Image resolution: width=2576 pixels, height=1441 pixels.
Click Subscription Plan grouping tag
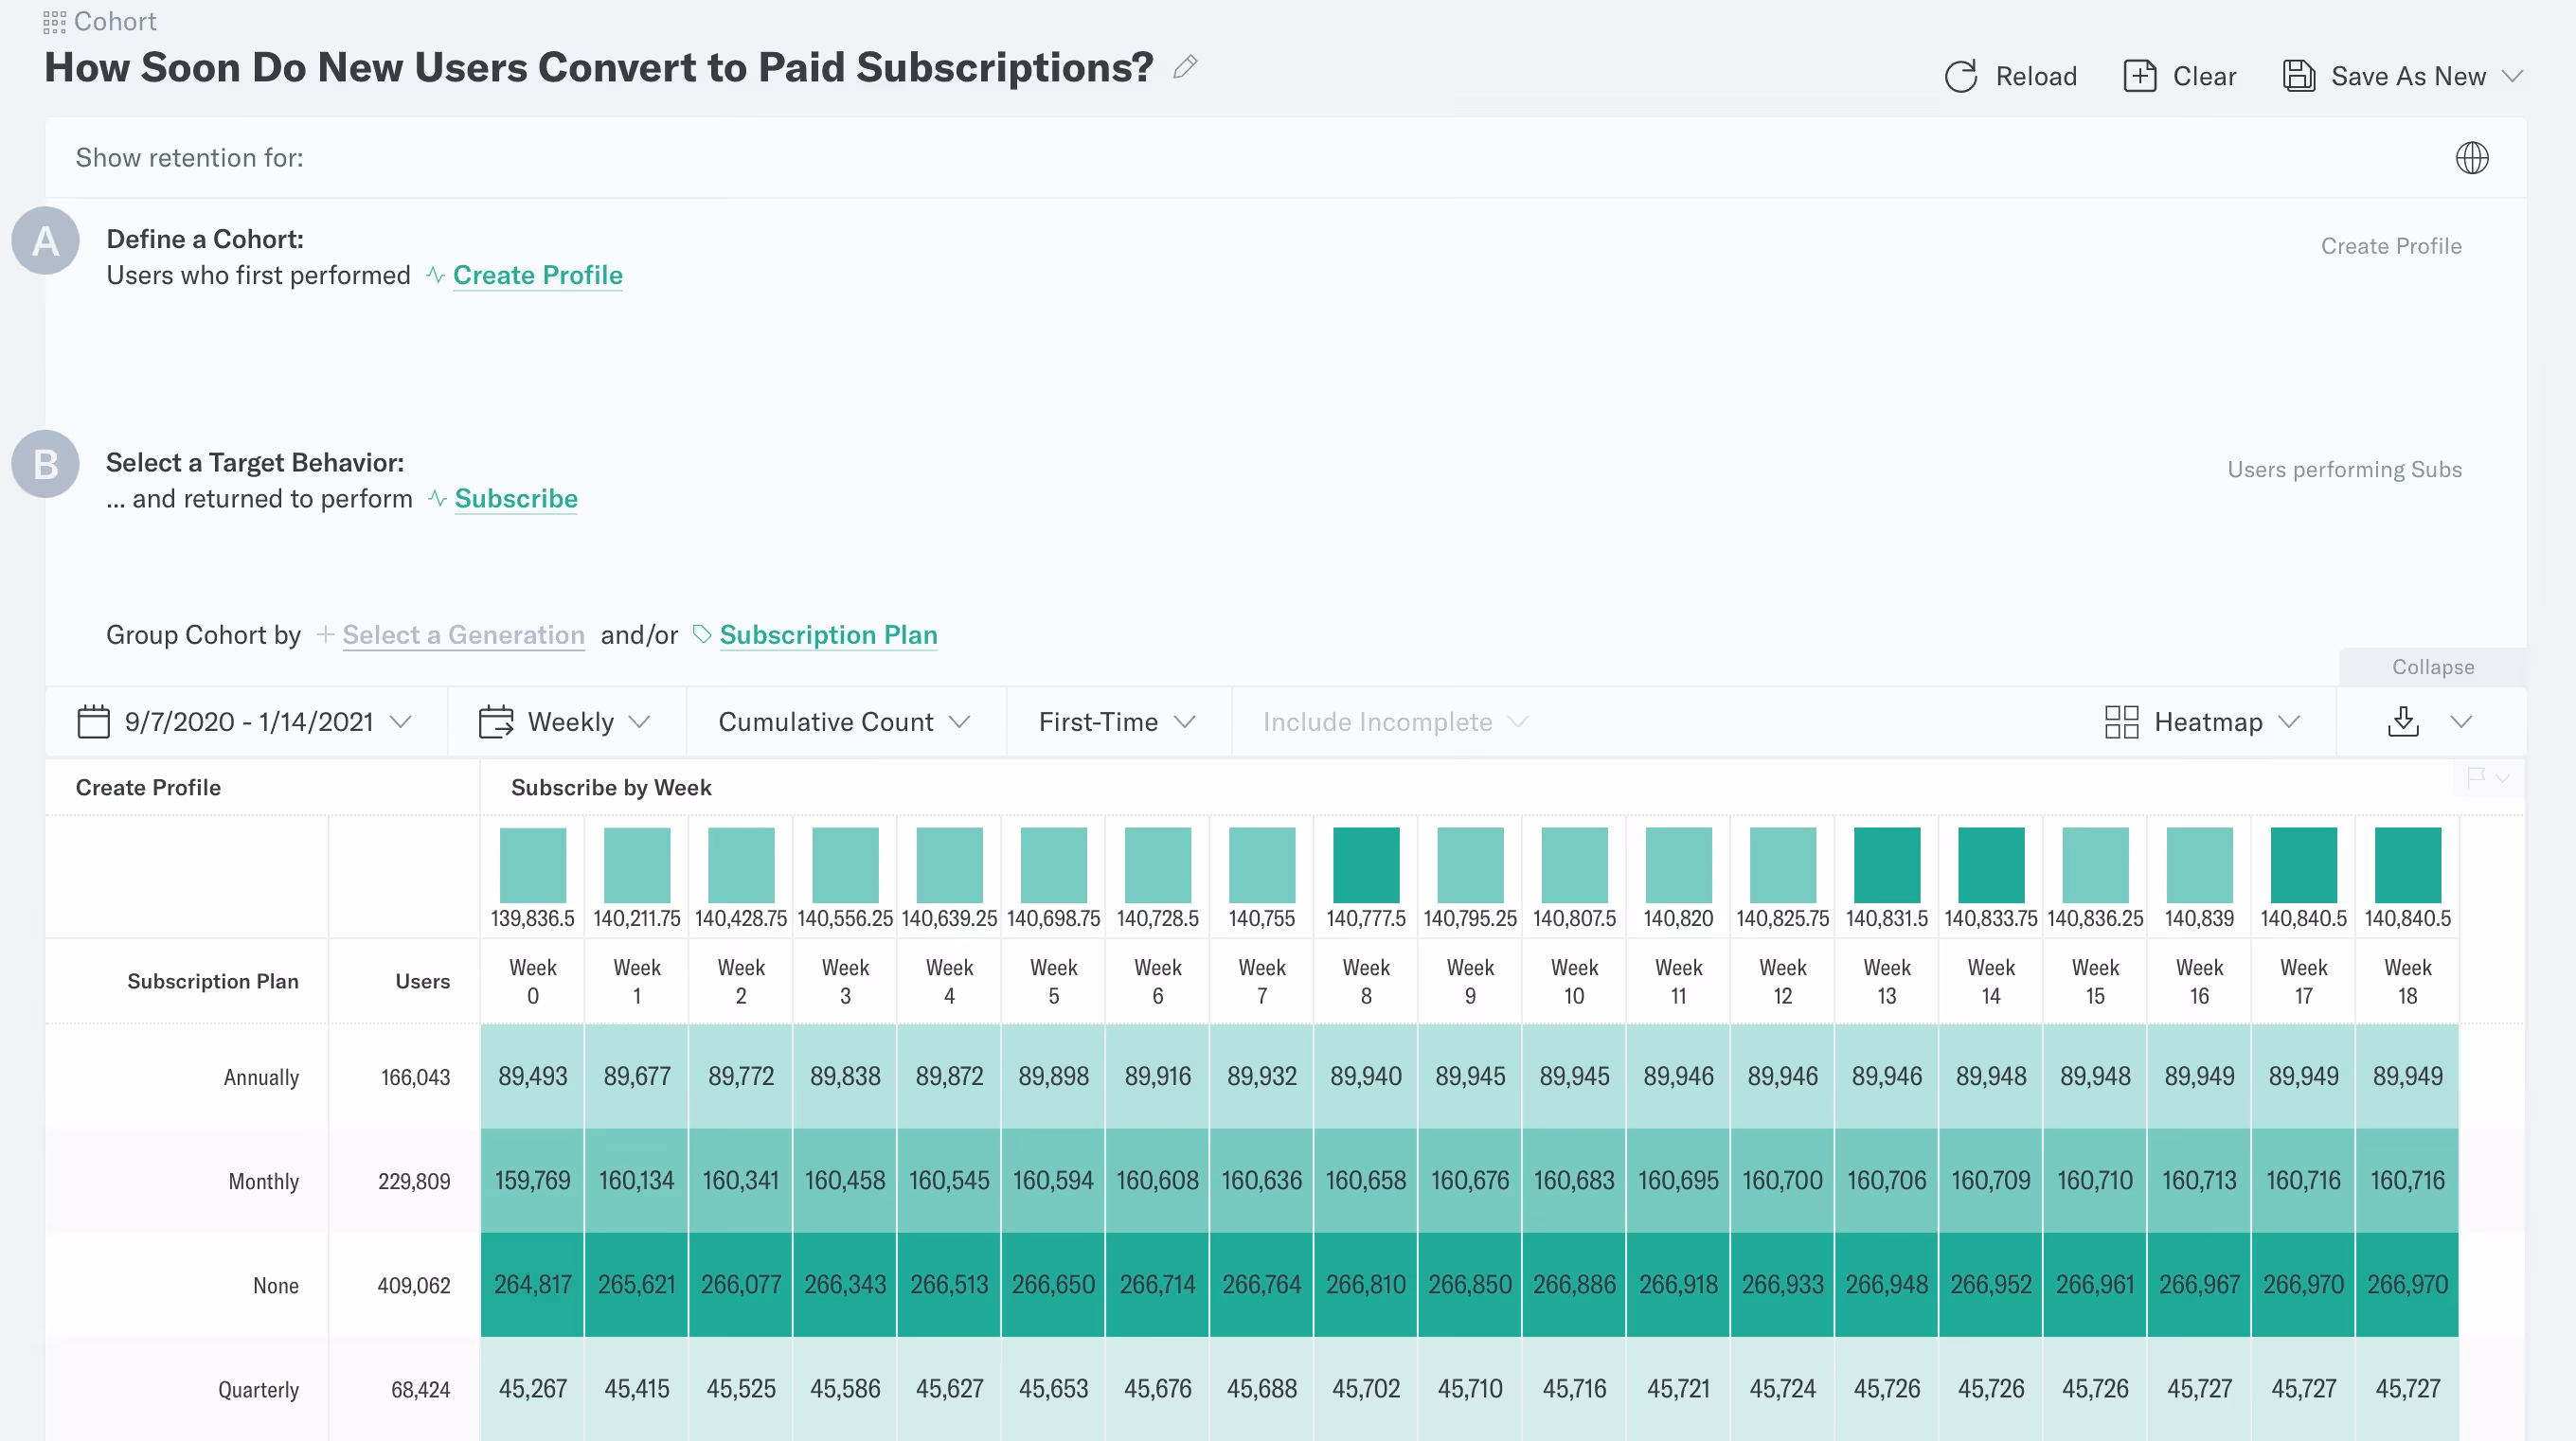[828, 635]
